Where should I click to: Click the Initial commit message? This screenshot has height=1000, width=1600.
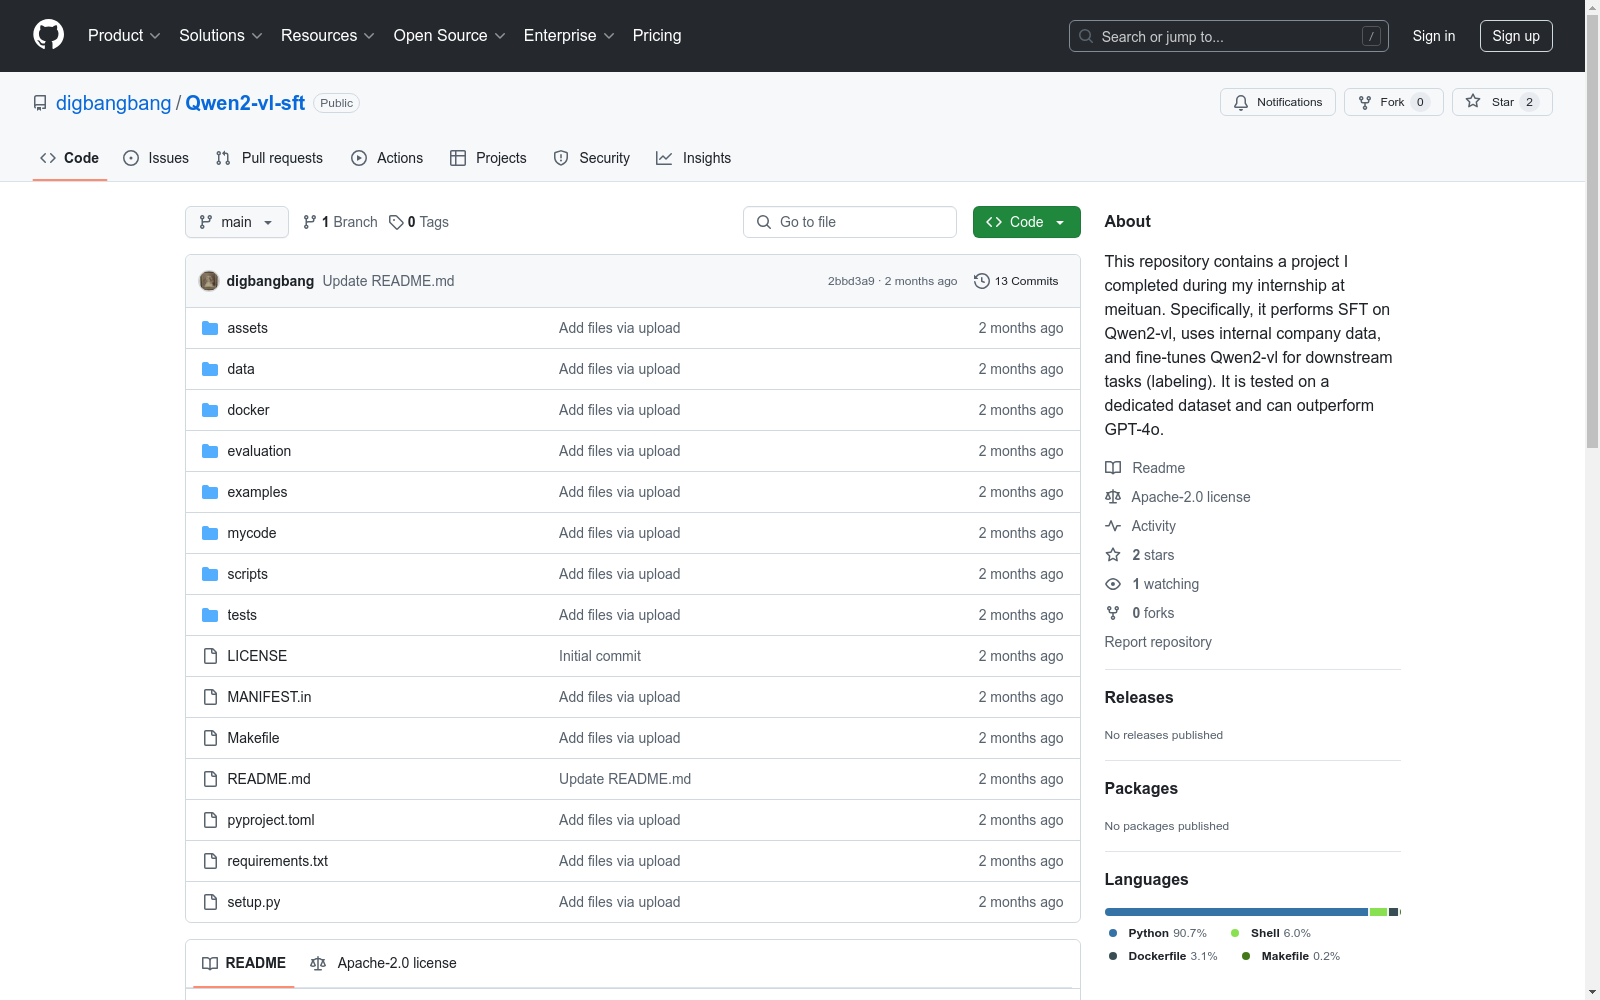[600, 656]
